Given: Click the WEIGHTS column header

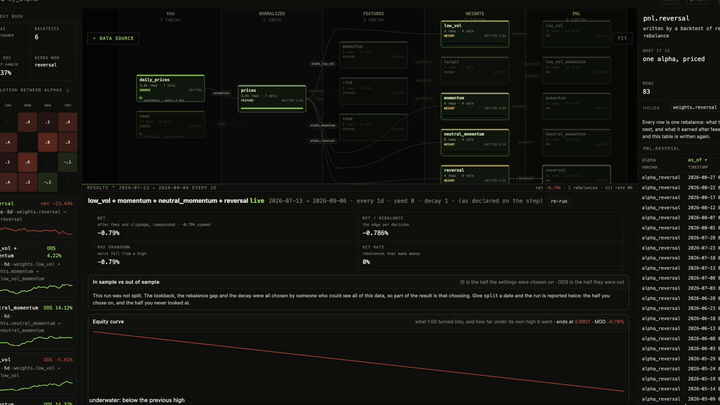Looking at the screenshot, I should pyautogui.click(x=475, y=14).
